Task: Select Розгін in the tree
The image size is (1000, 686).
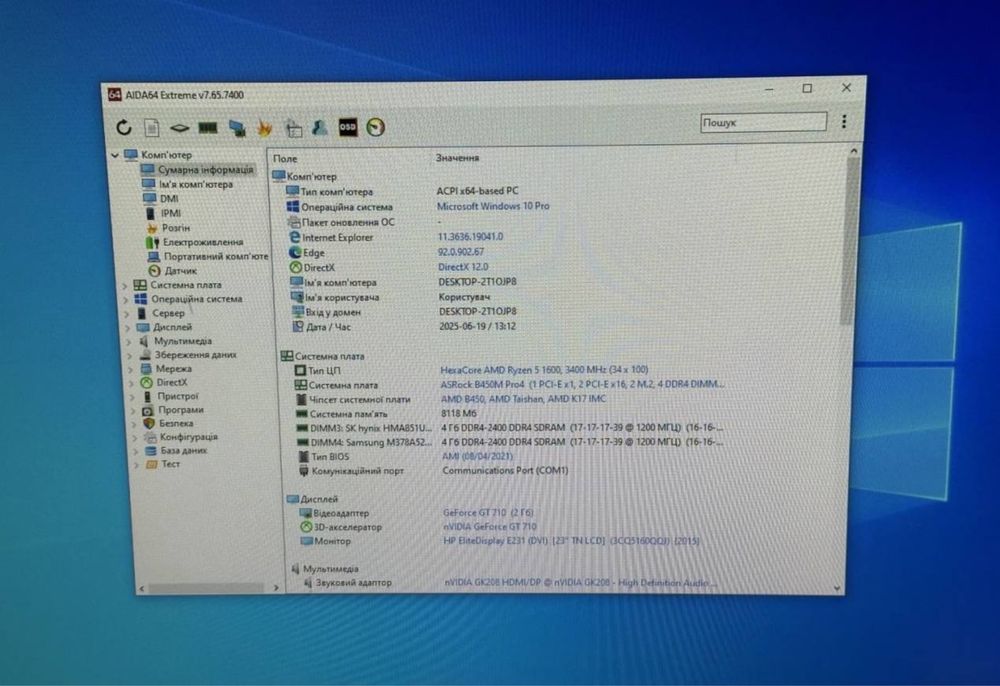Action: (176, 228)
